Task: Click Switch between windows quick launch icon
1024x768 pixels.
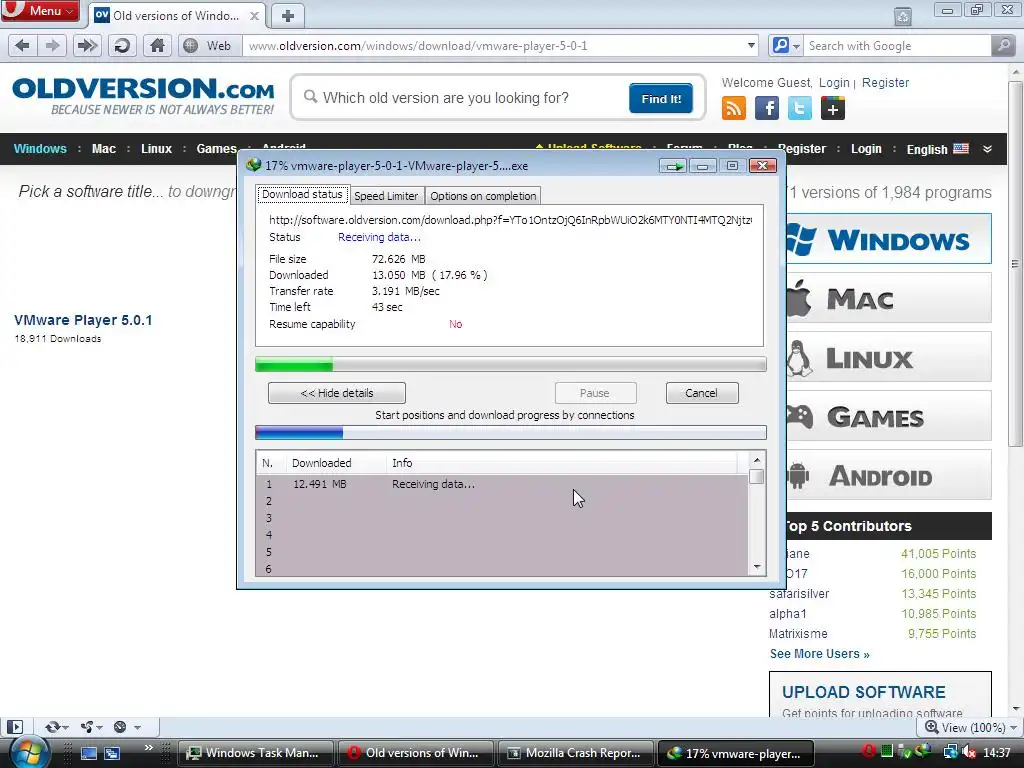Action: coord(112,753)
